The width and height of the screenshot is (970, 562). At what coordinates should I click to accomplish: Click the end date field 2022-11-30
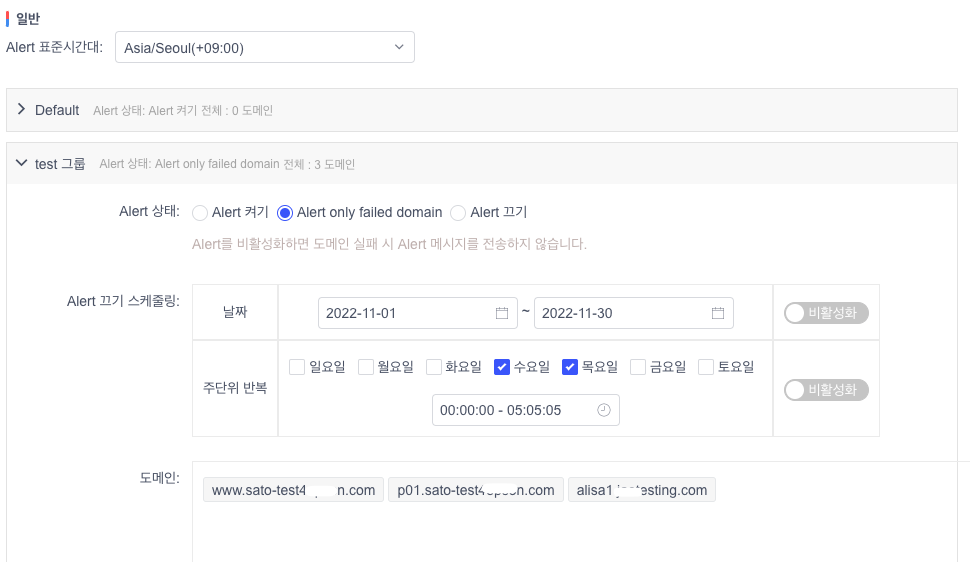tap(633, 313)
